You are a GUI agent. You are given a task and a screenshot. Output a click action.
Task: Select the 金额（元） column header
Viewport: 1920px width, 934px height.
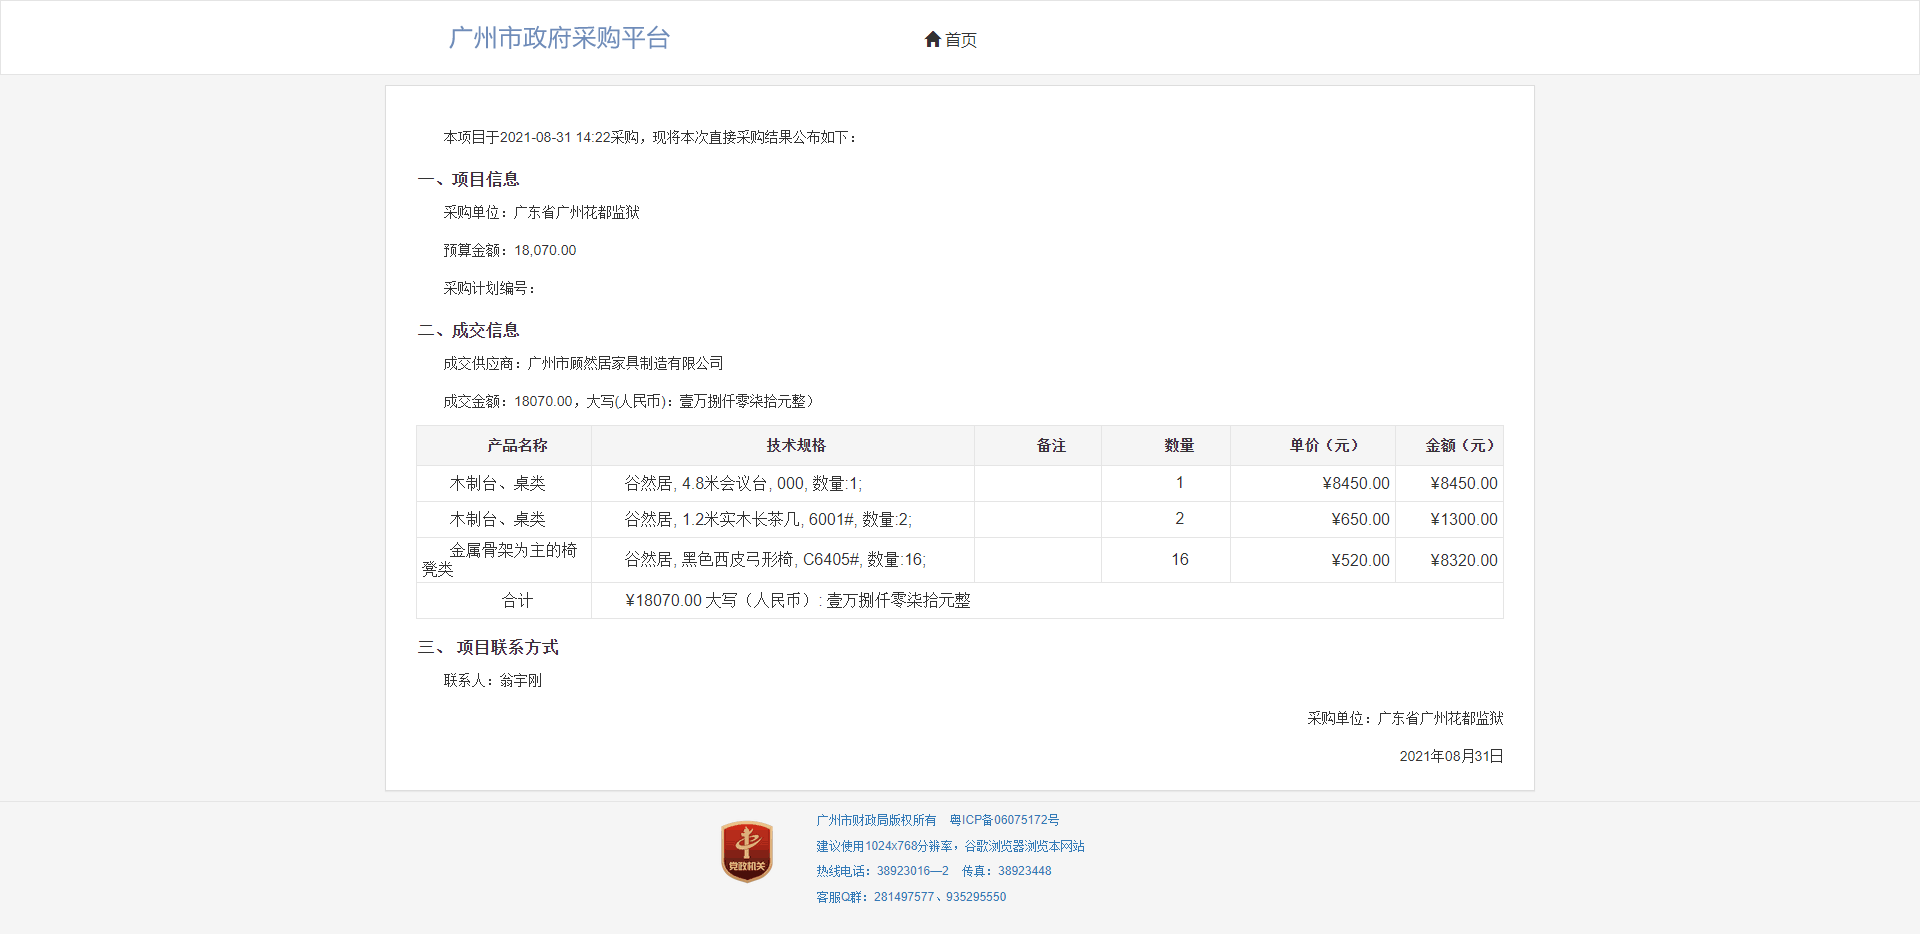point(1449,445)
